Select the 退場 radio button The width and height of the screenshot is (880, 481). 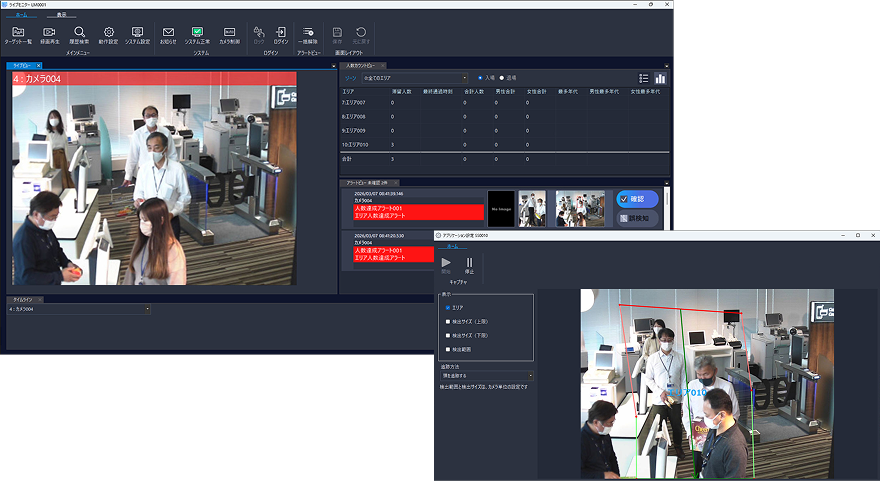[x=502, y=77]
